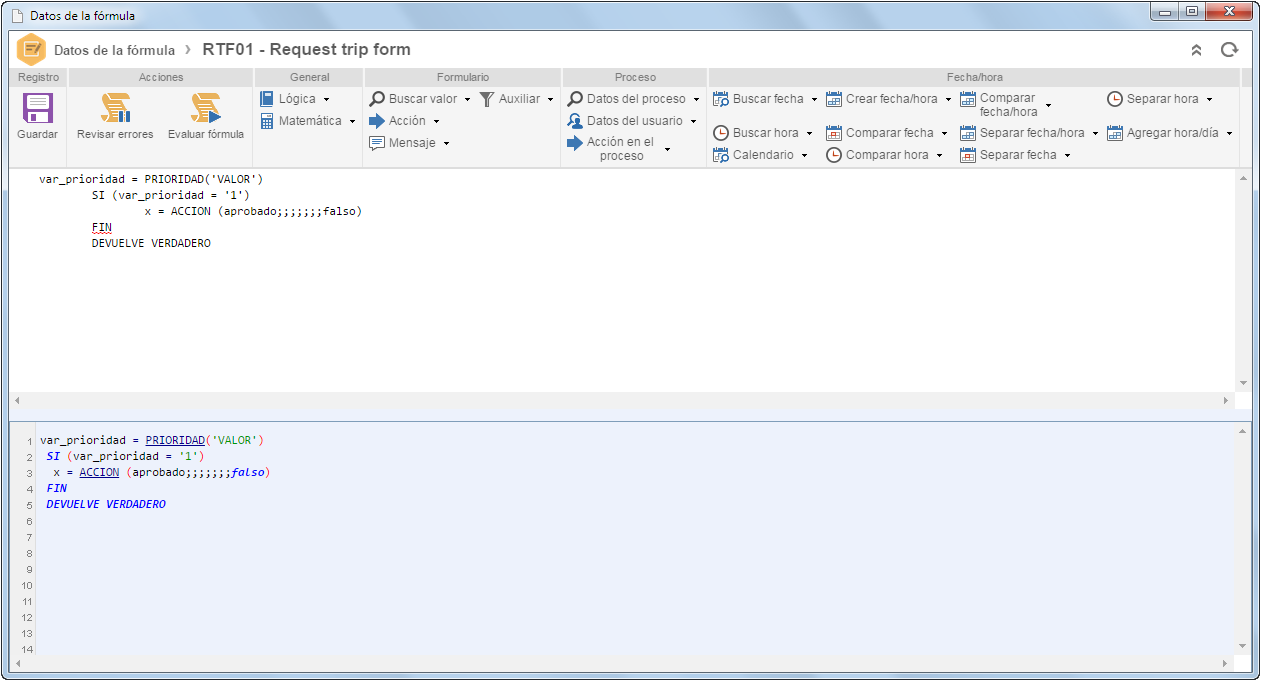Image resolution: width=1261 pixels, height=681 pixels.
Task: Expand the Datos del usuario dropdown arrow
Action: click(x=693, y=122)
